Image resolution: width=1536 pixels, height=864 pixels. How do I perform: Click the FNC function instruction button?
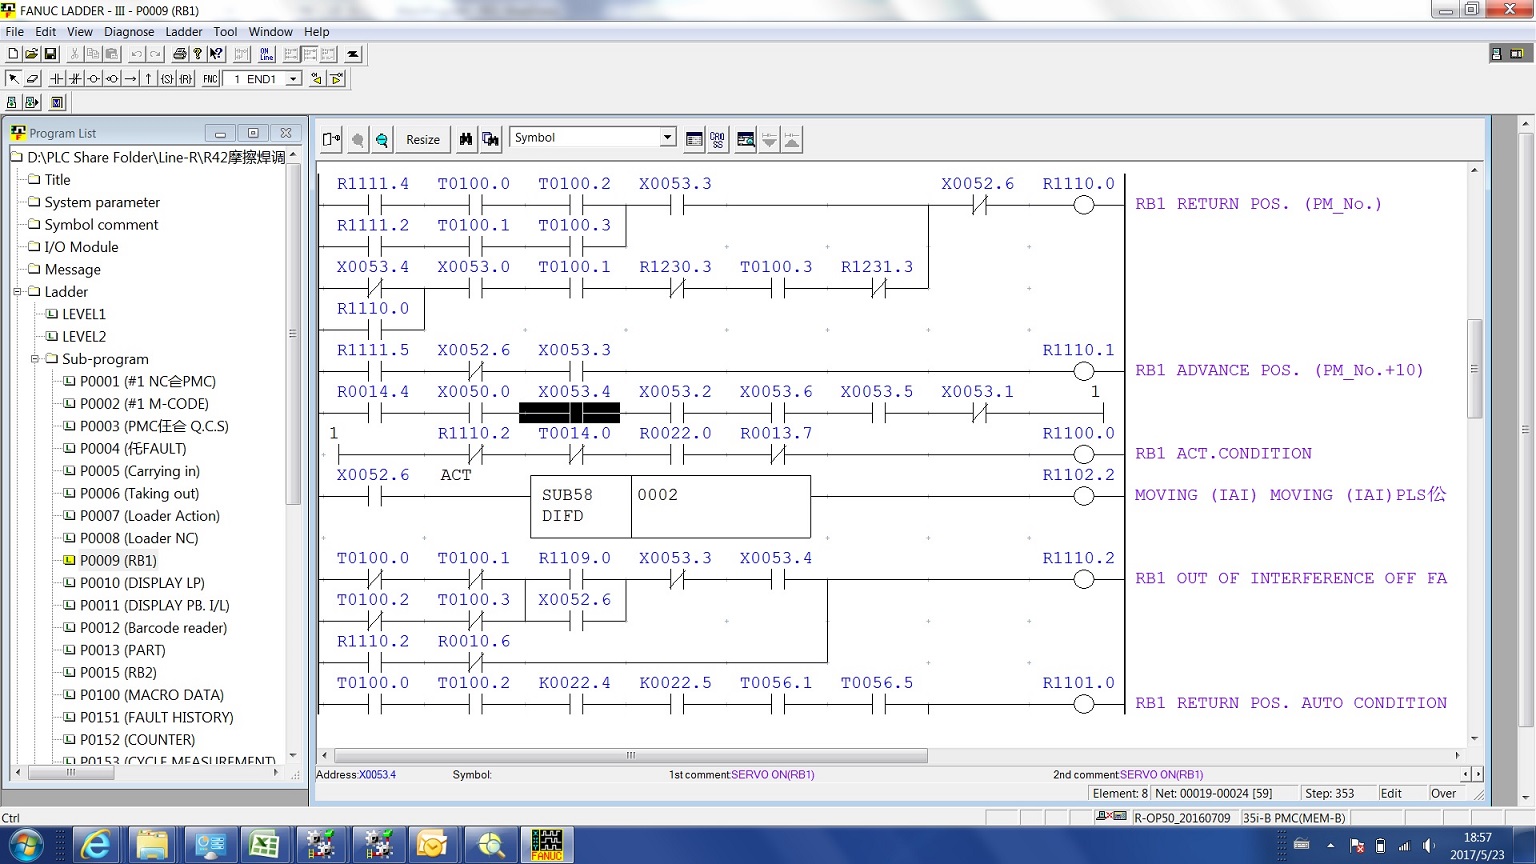point(210,79)
